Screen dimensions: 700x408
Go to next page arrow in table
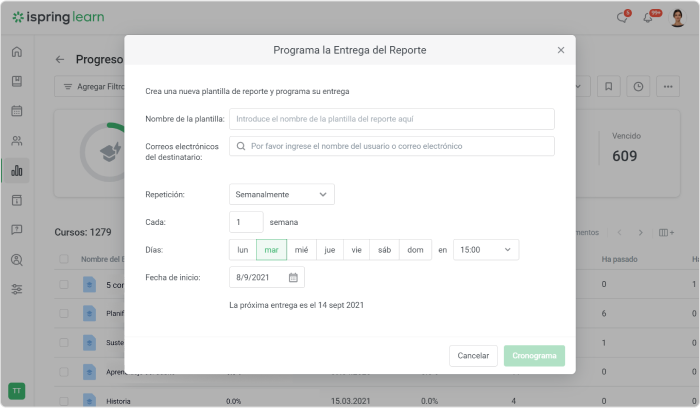tap(641, 233)
